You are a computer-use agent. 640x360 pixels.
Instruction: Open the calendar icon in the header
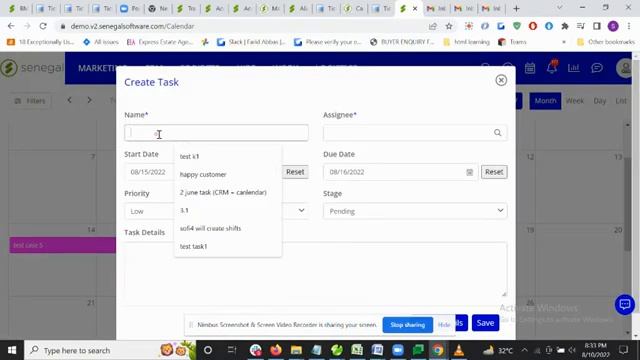530,68
